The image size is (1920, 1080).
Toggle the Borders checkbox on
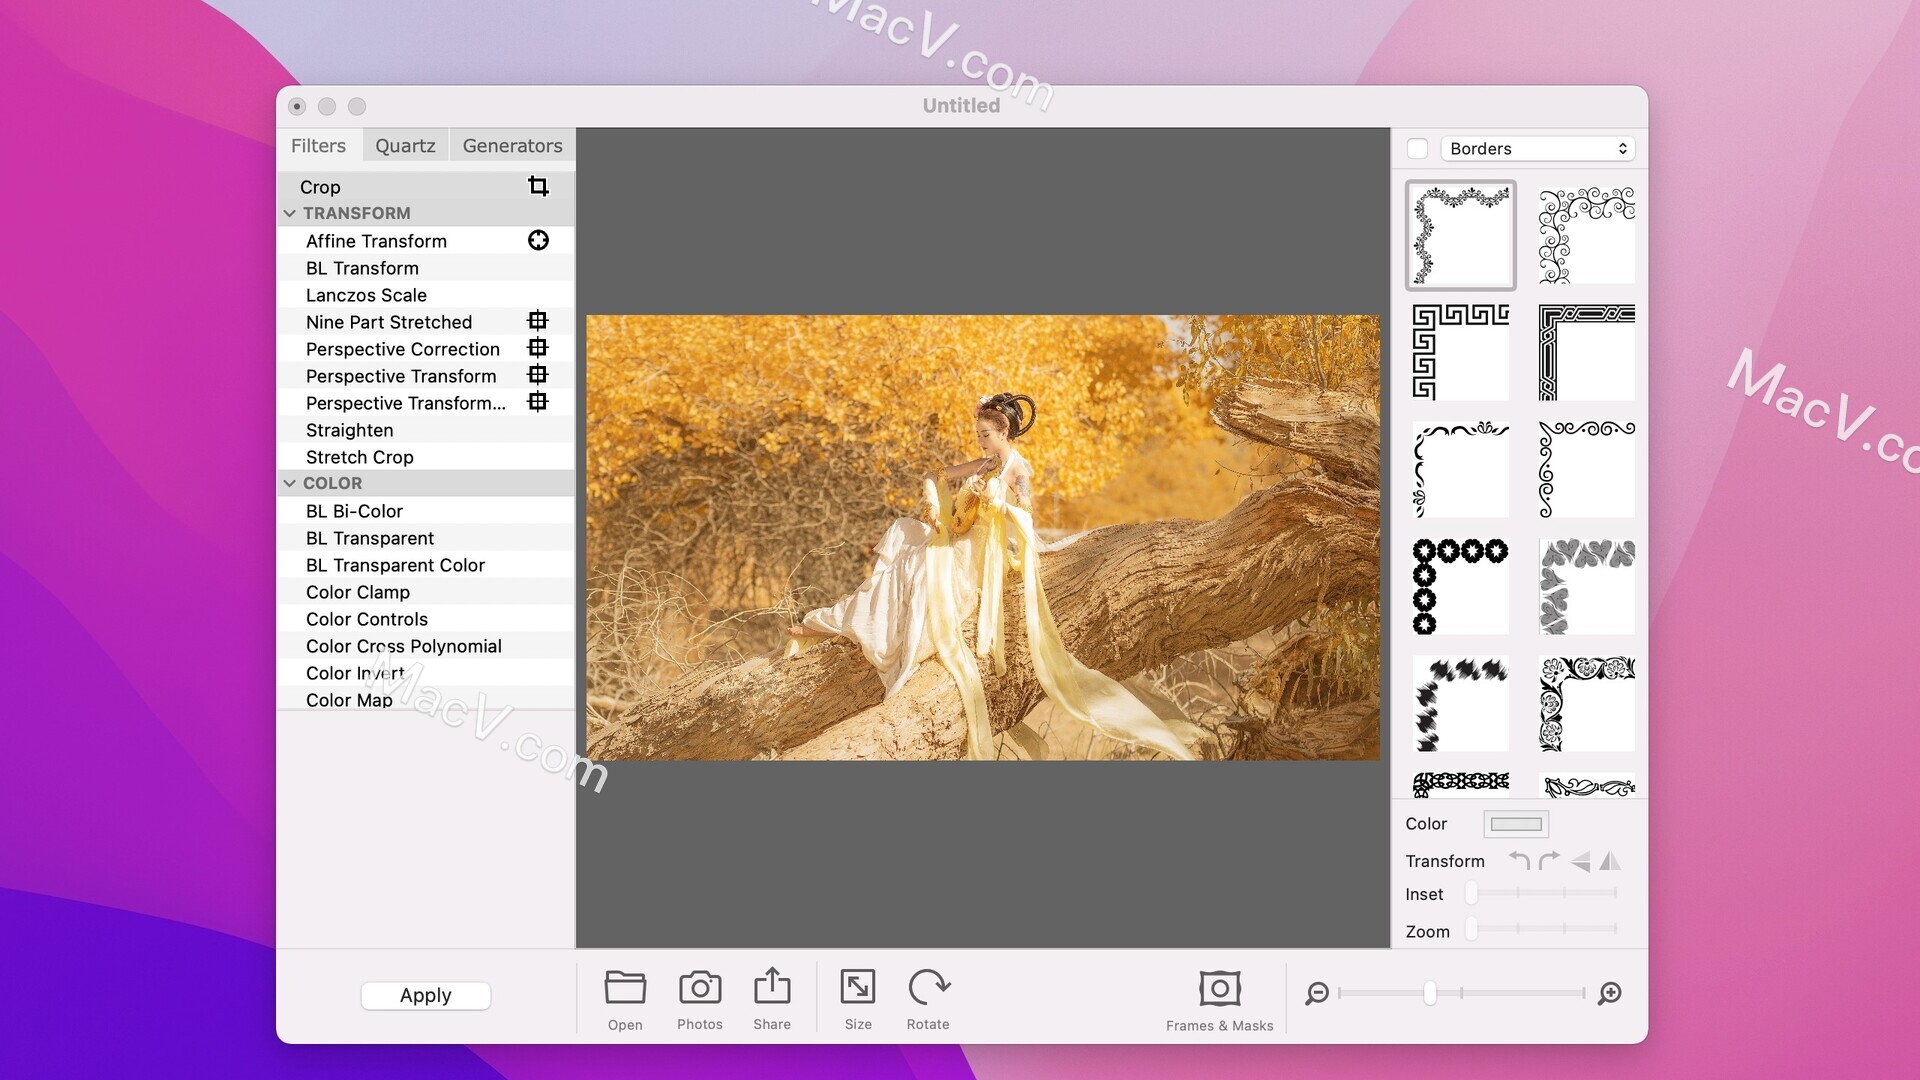click(1418, 148)
